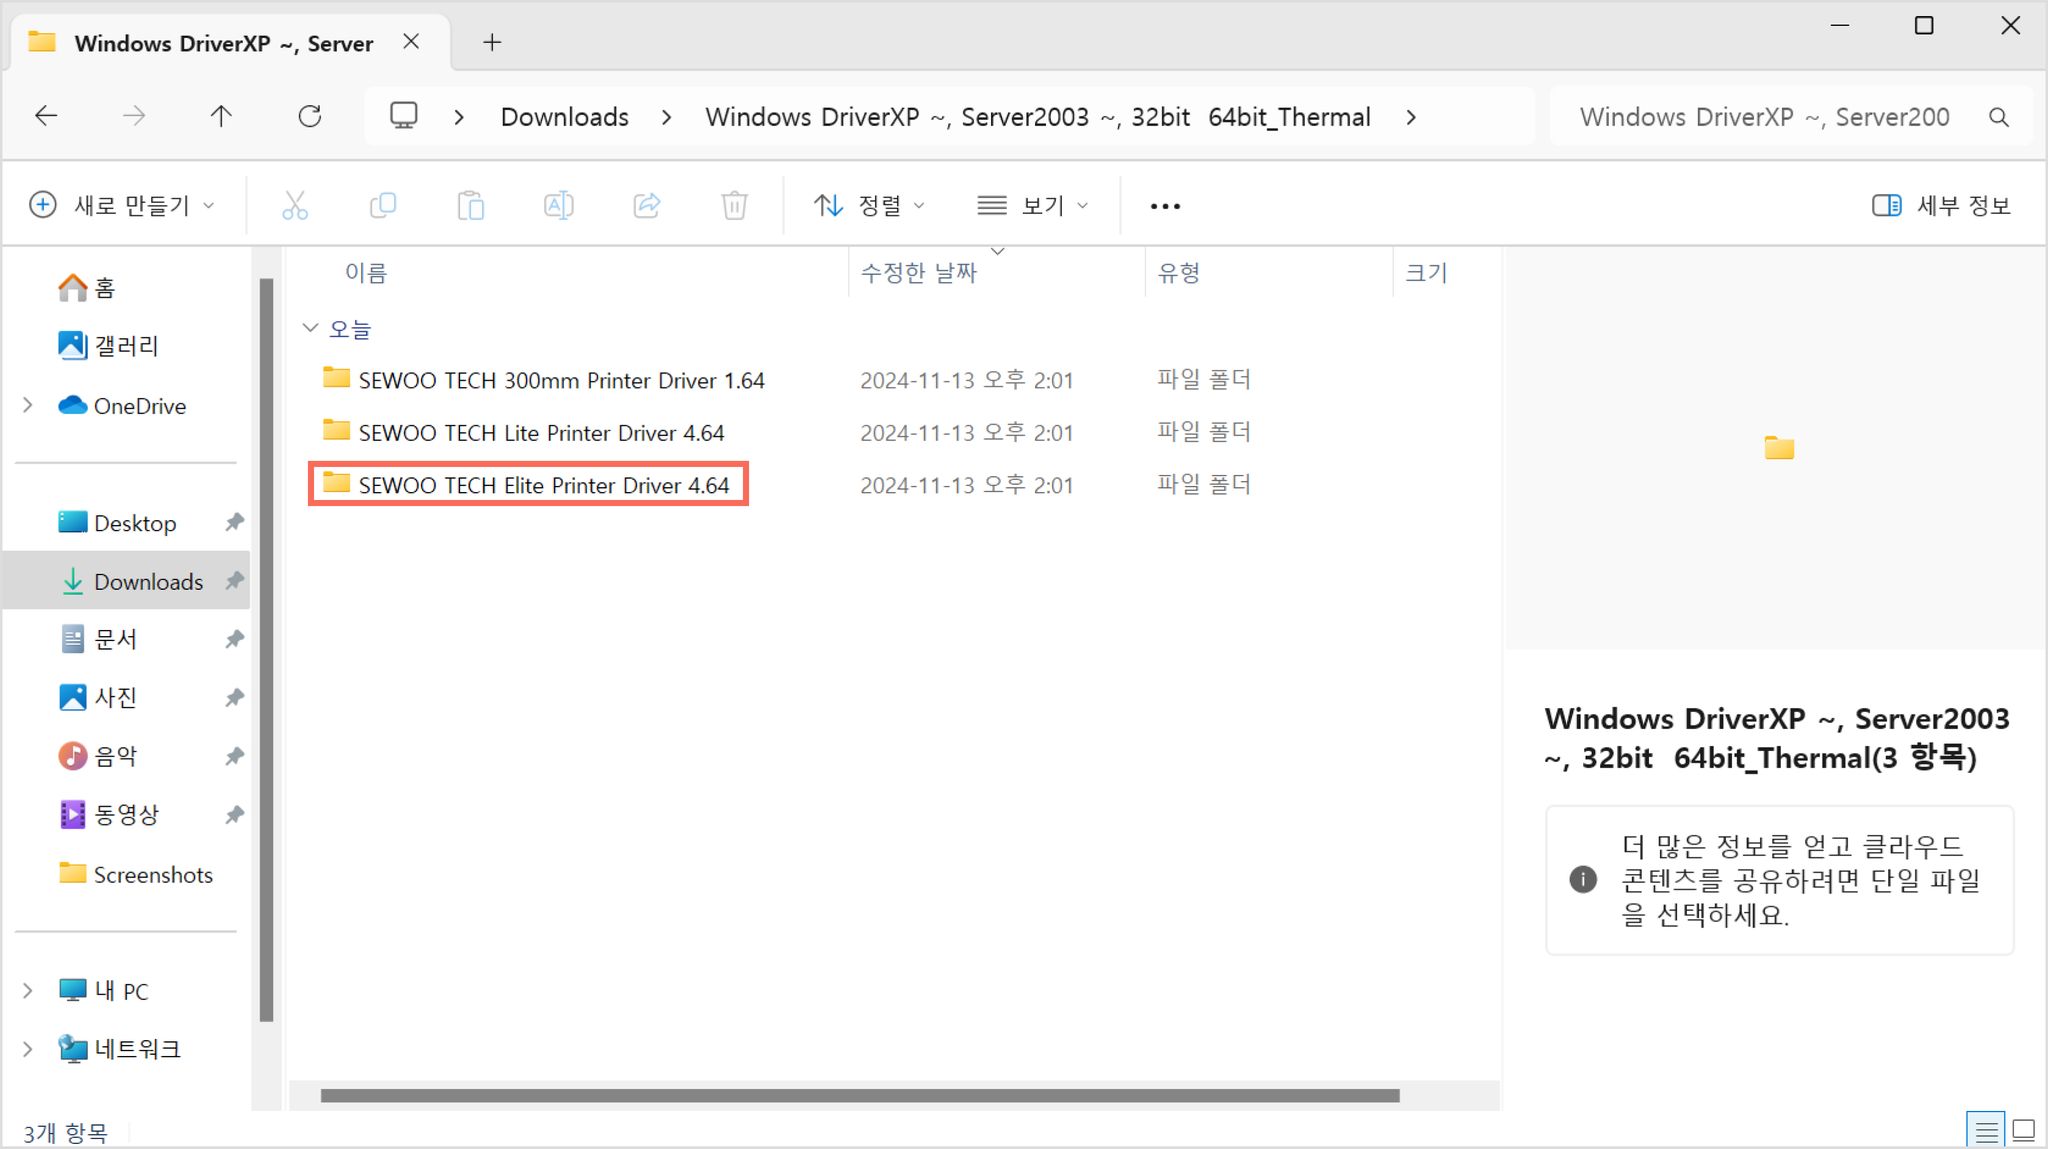2048x1149 pixels.
Task: Click Downloads breadcrumb in address bar
Action: coord(565,117)
